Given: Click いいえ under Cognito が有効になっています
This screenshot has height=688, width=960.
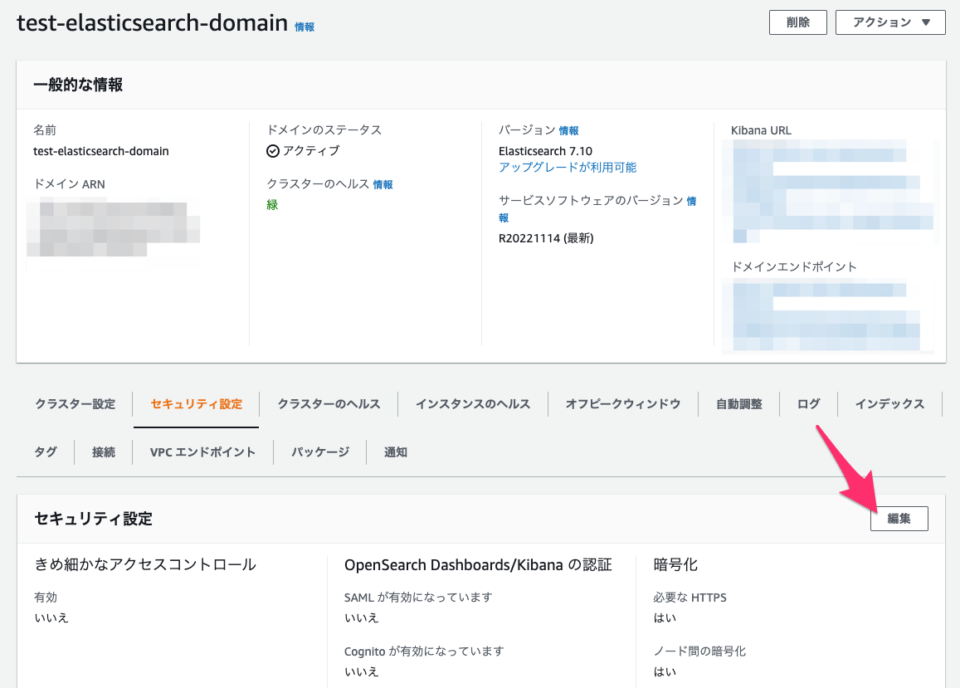Looking at the screenshot, I should [361, 672].
